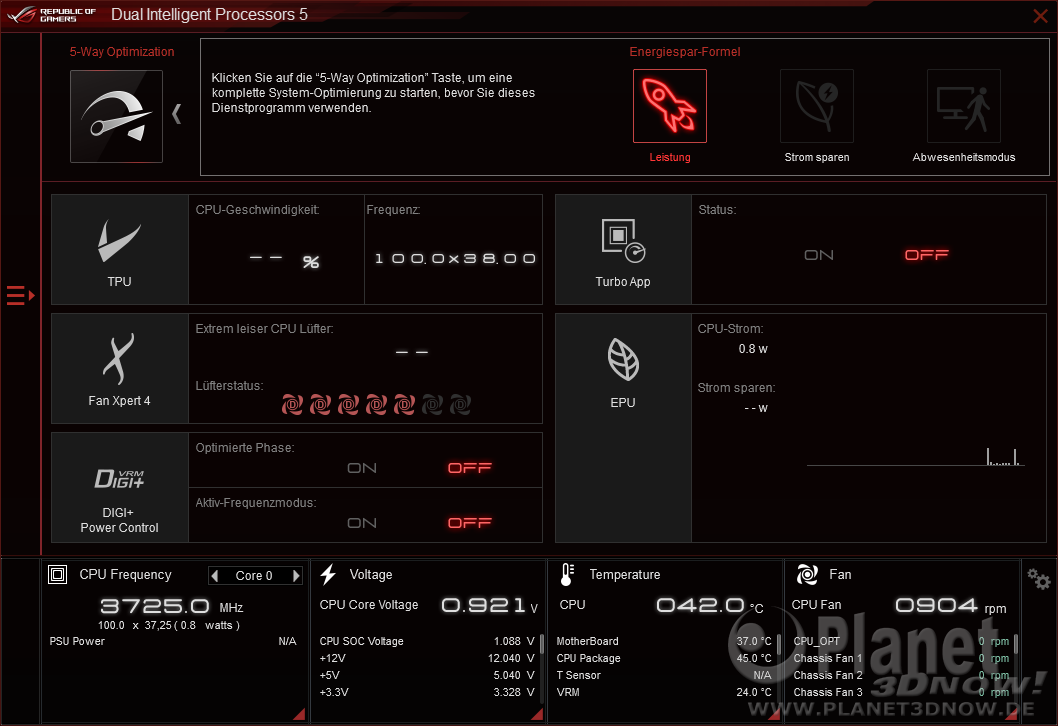Turn Optimierte Phase OFF

[x=470, y=468]
